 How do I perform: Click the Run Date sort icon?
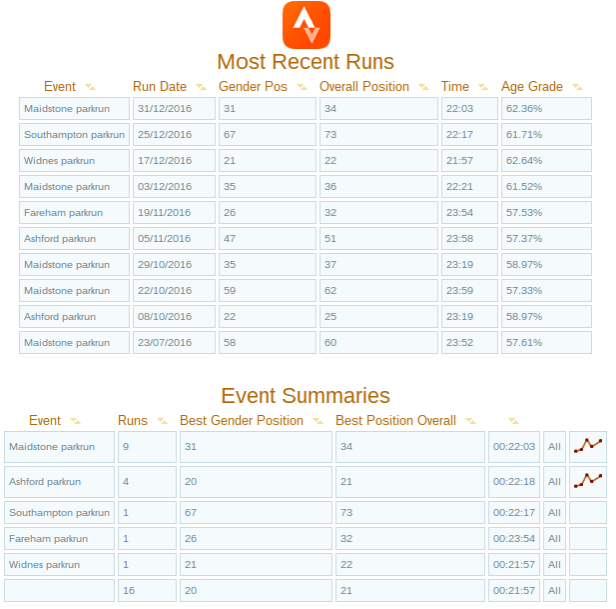(201, 88)
